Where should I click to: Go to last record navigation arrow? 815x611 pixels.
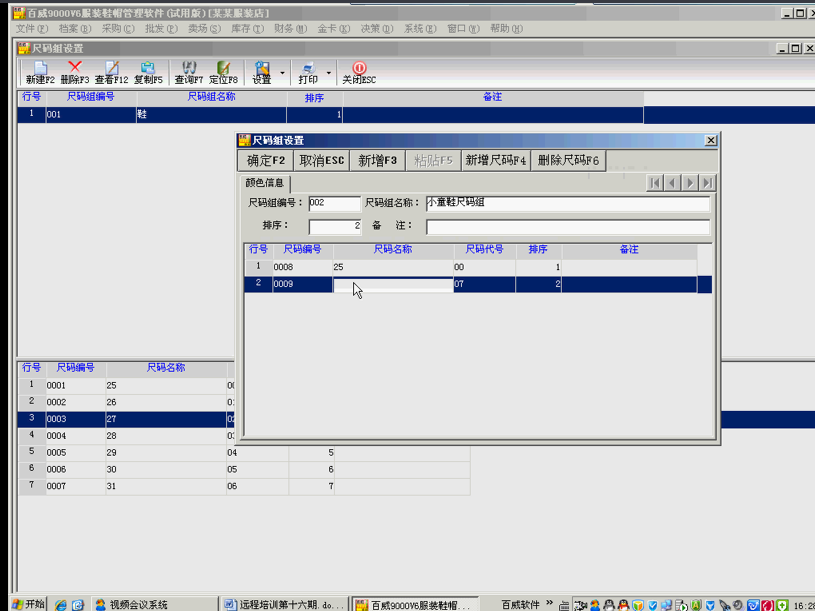pos(707,182)
